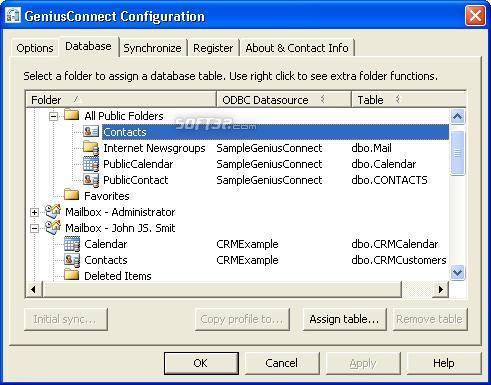Sort by the Table column header
The image size is (491, 385).
click(x=408, y=100)
